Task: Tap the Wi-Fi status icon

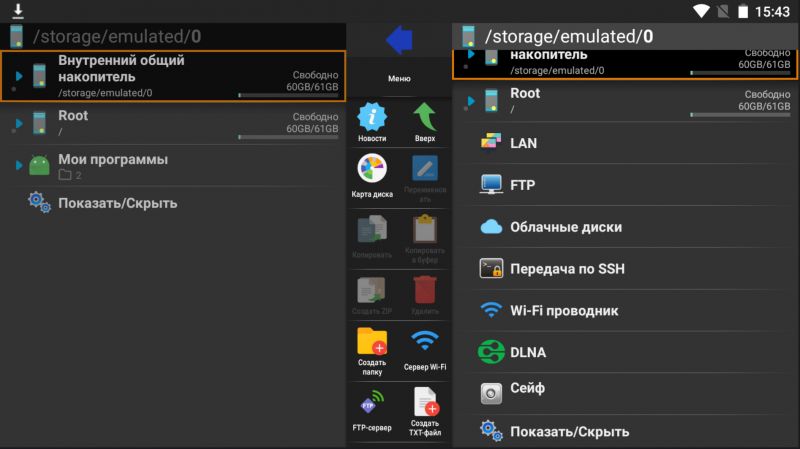Action: click(702, 11)
